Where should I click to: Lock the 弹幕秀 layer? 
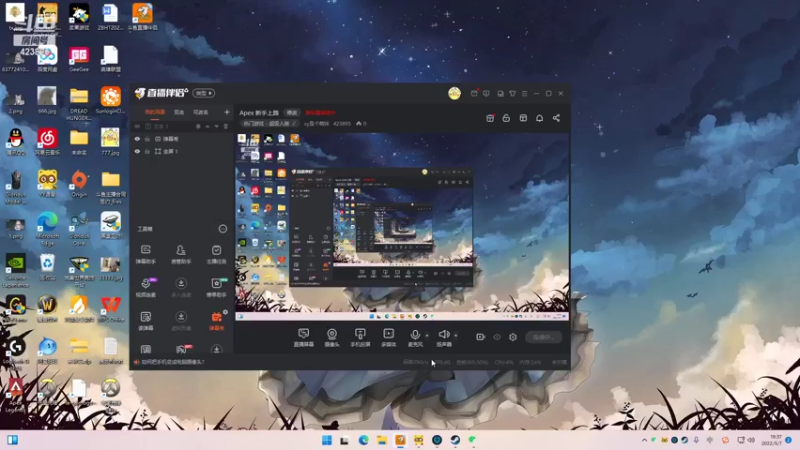click(x=147, y=139)
